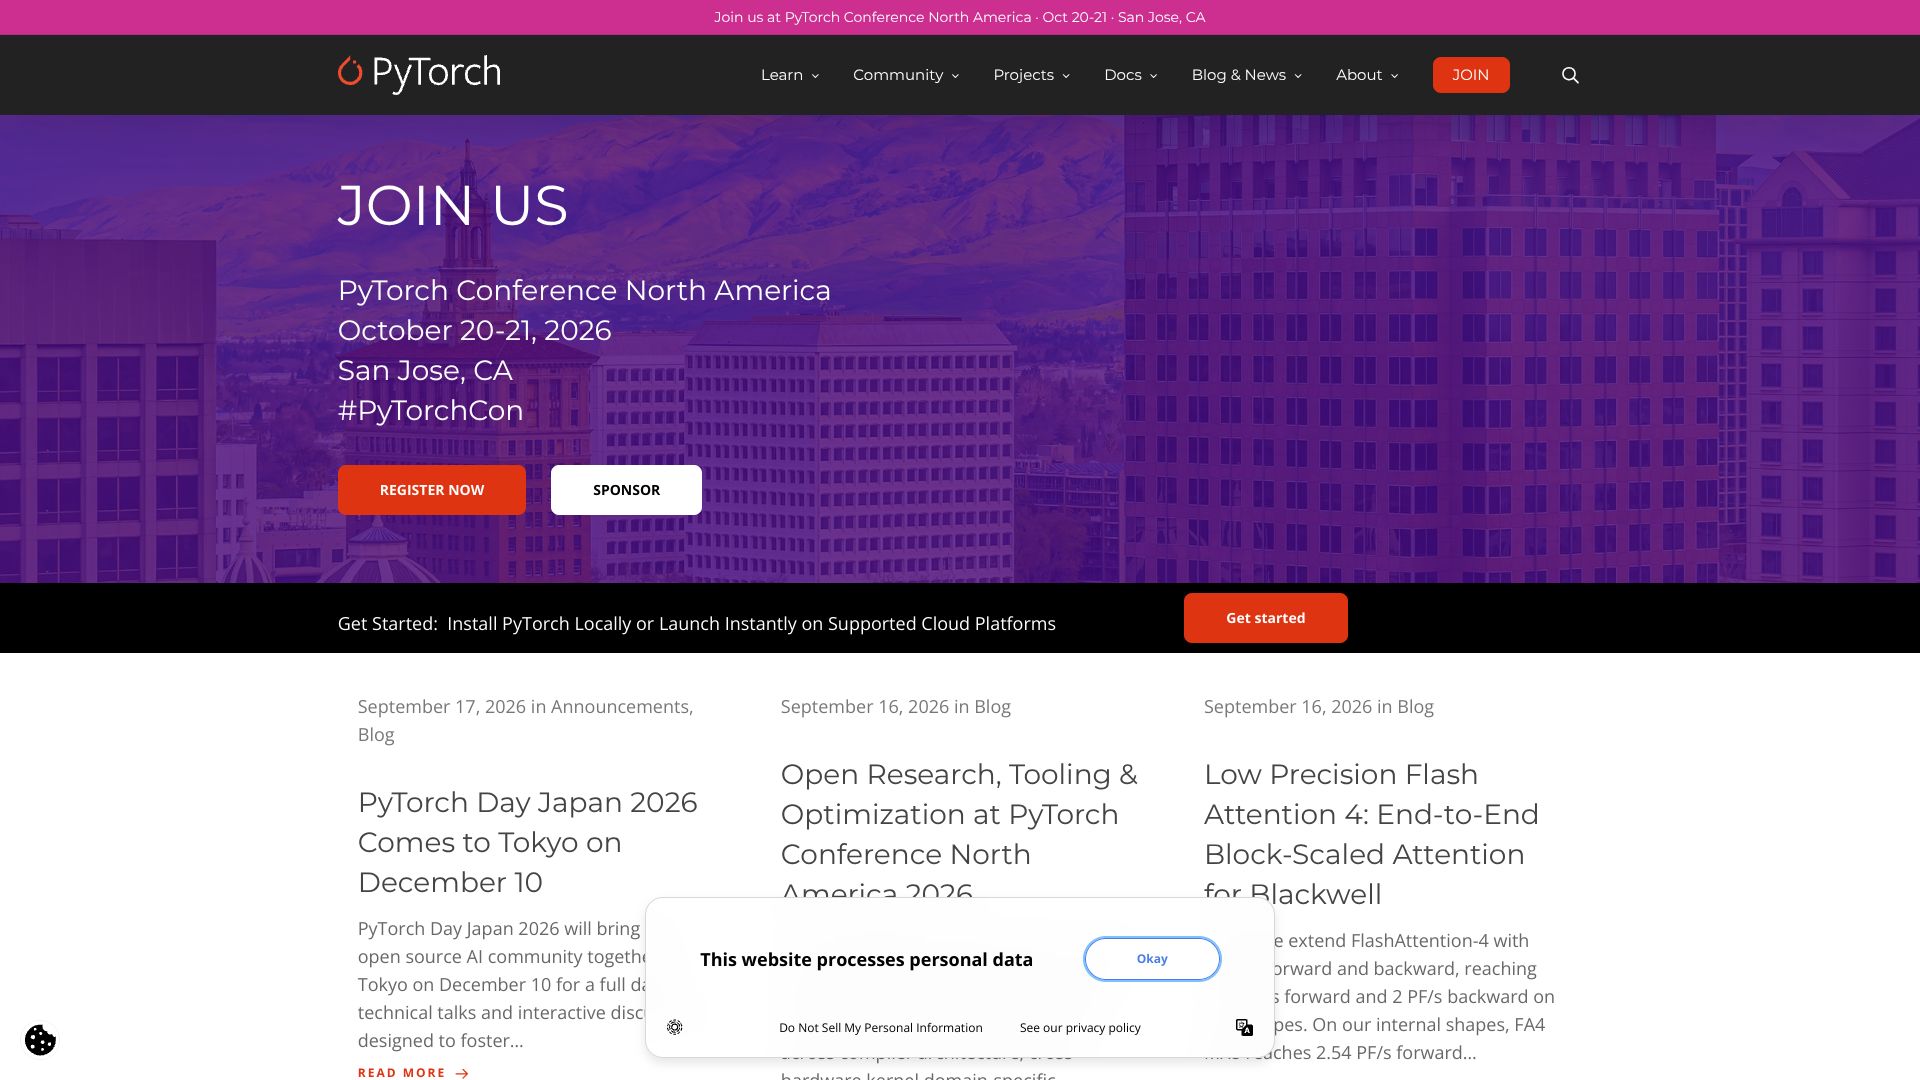This screenshot has height=1080, width=1920.
Task: Click the gear icon in consent popup
Action: [x=675, y=1027]
